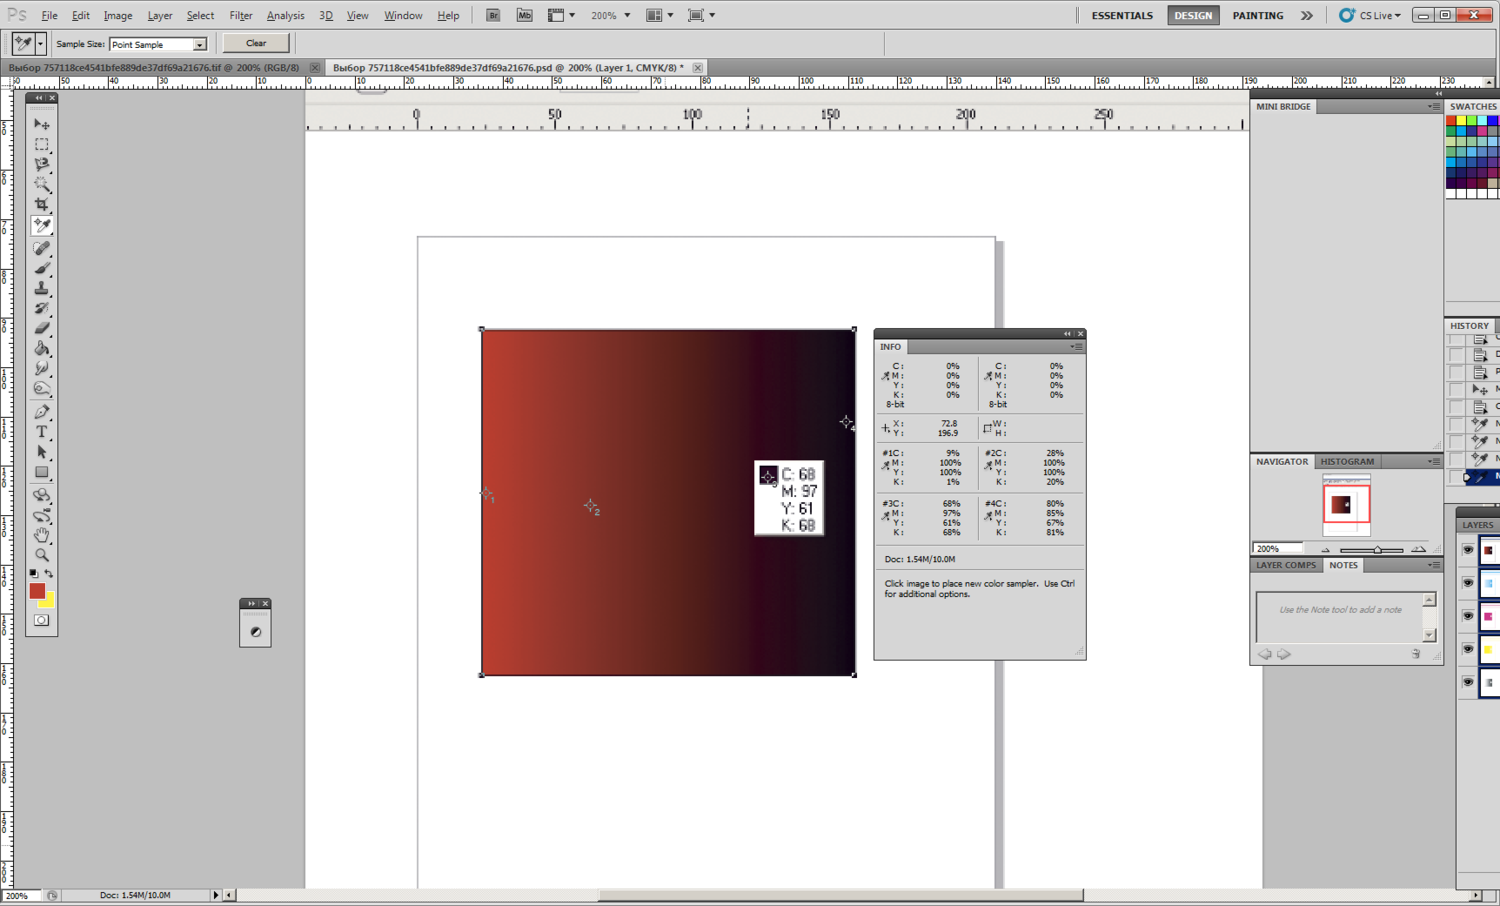This screenshot has height=906, width=1500.
Task: Go to the previous note
Action: coord(1265,654)
